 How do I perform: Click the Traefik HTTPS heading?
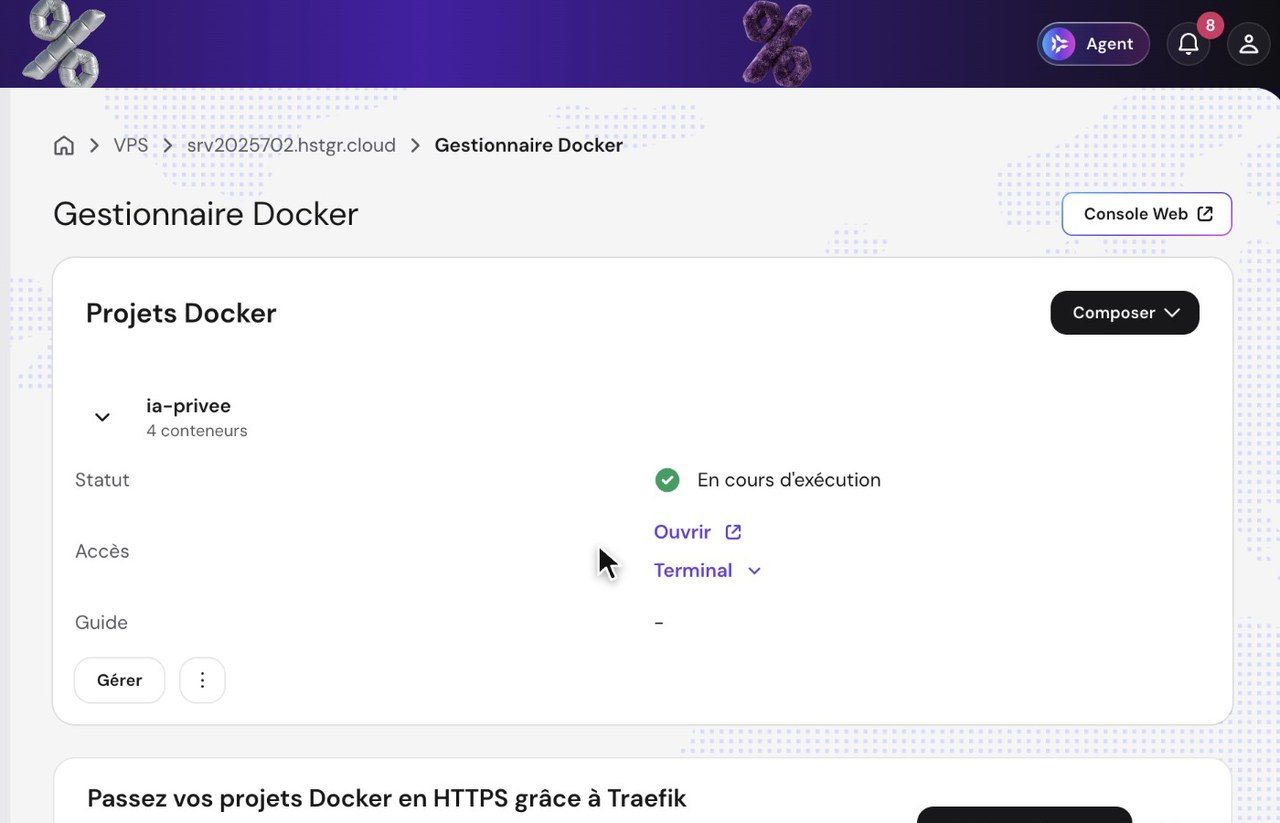[x=387, y=798]
